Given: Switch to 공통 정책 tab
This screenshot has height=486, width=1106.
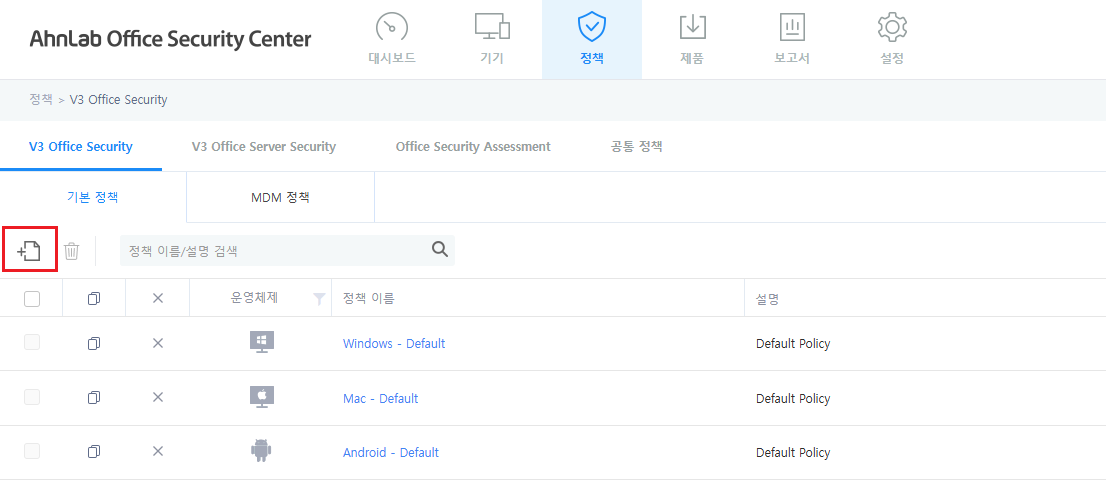Looking at the screenshot, I should point(636,147).
